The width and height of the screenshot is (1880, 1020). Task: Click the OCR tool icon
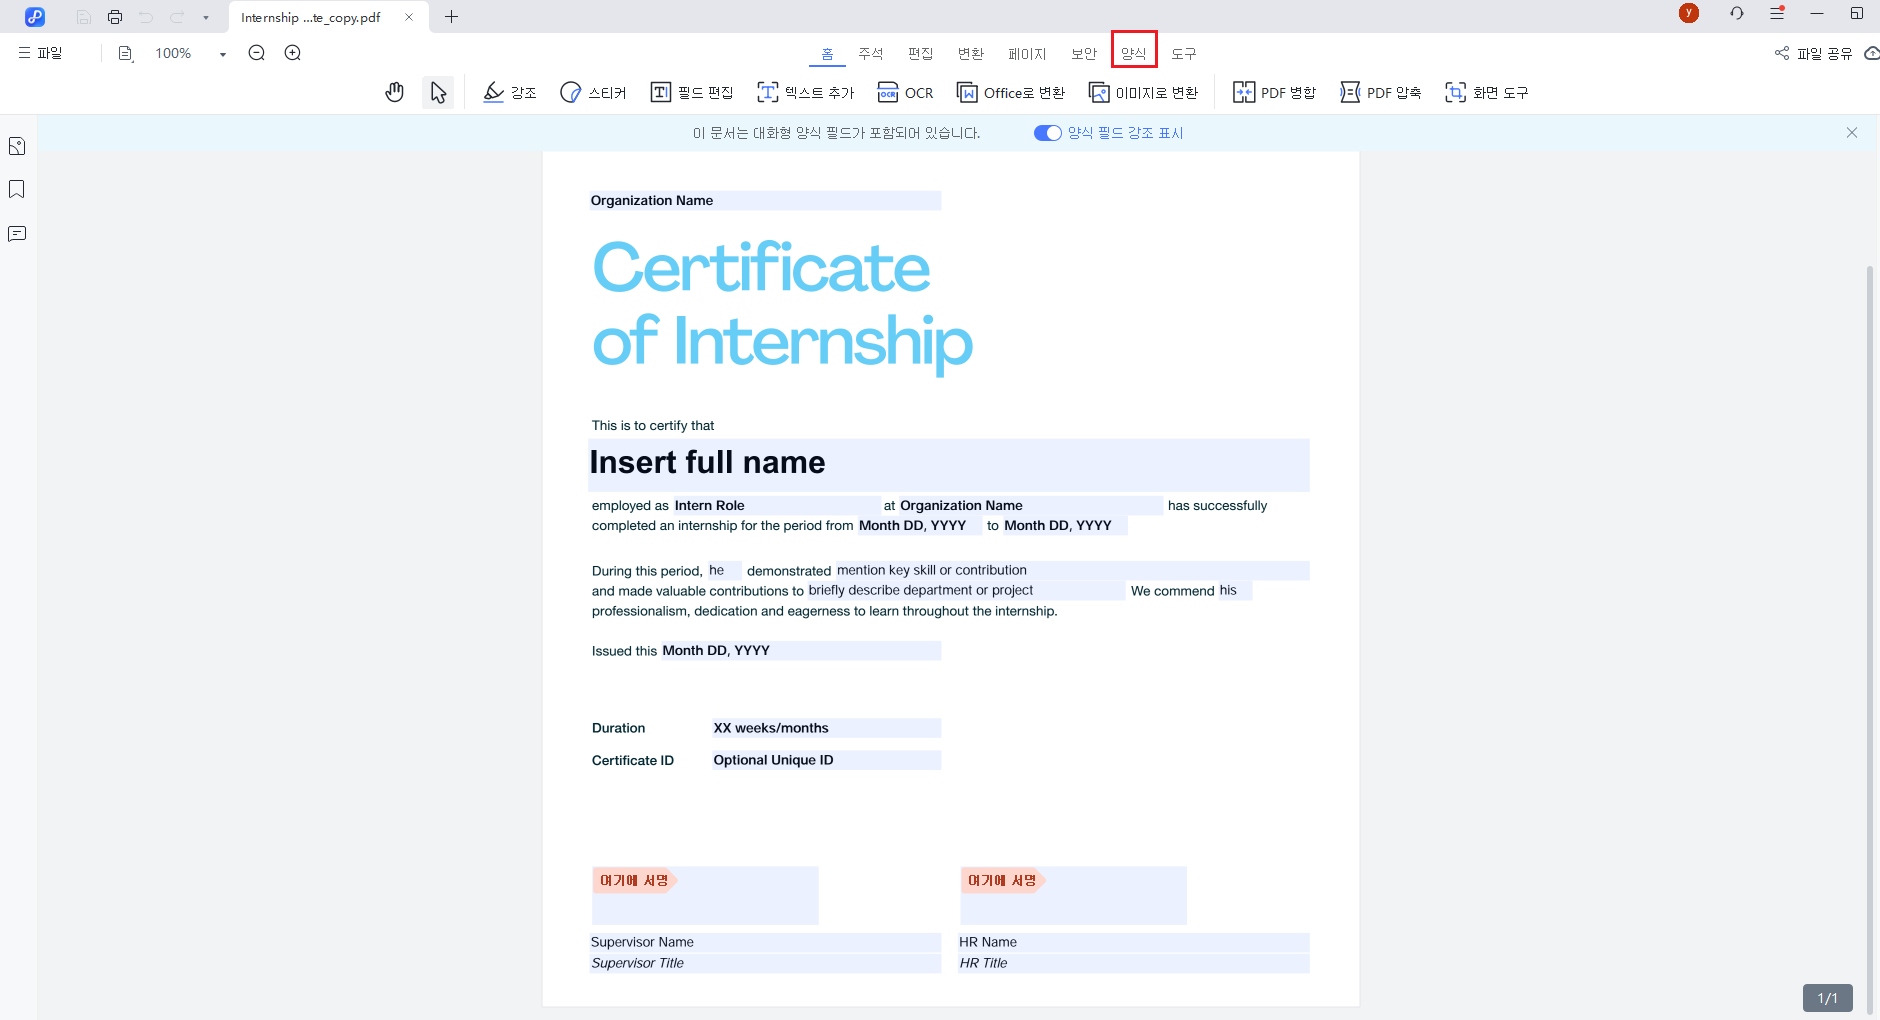coord(888,93)
